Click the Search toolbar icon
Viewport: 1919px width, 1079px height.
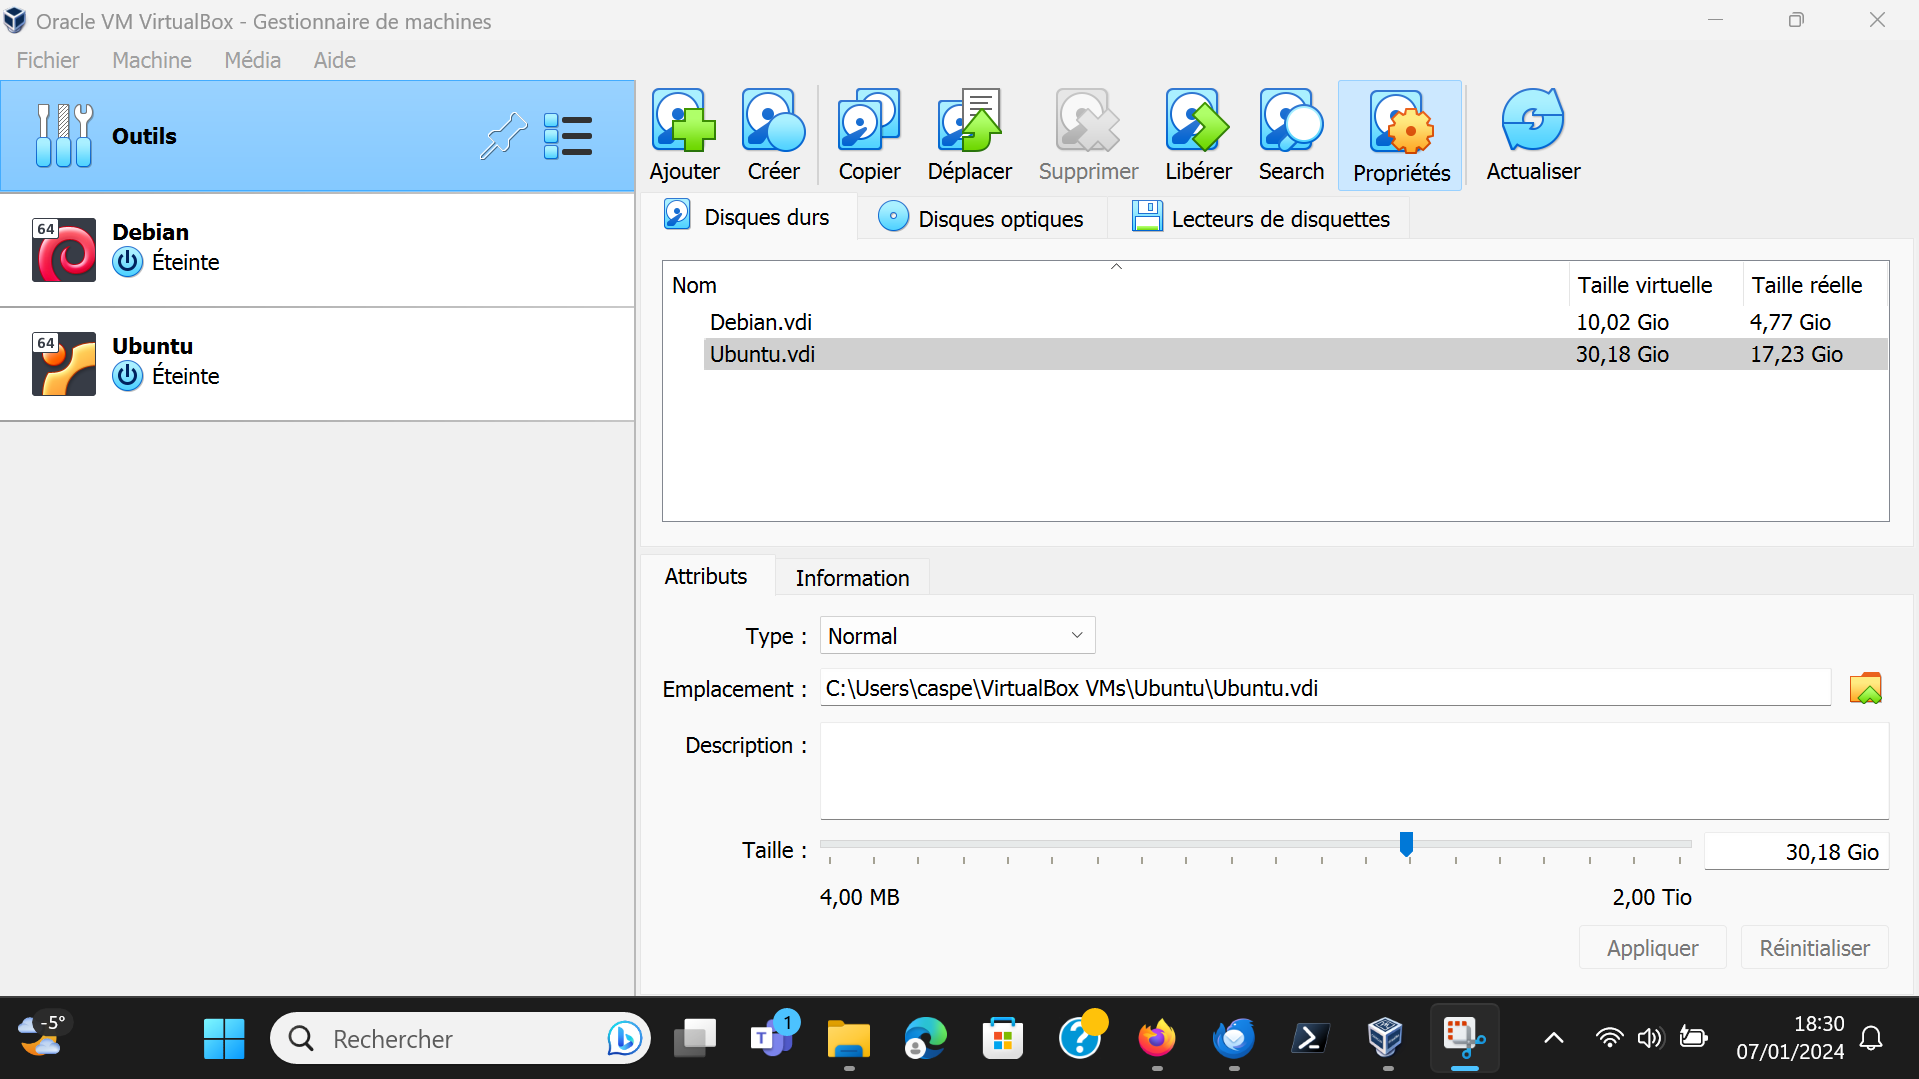[1291, 135]
